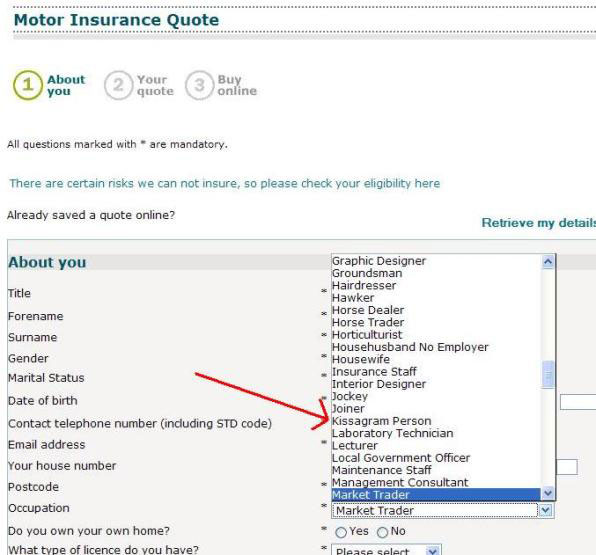The width and height of the screenshot is (596, 555).
Task: Click the house number input field
Action: point(567,467)
